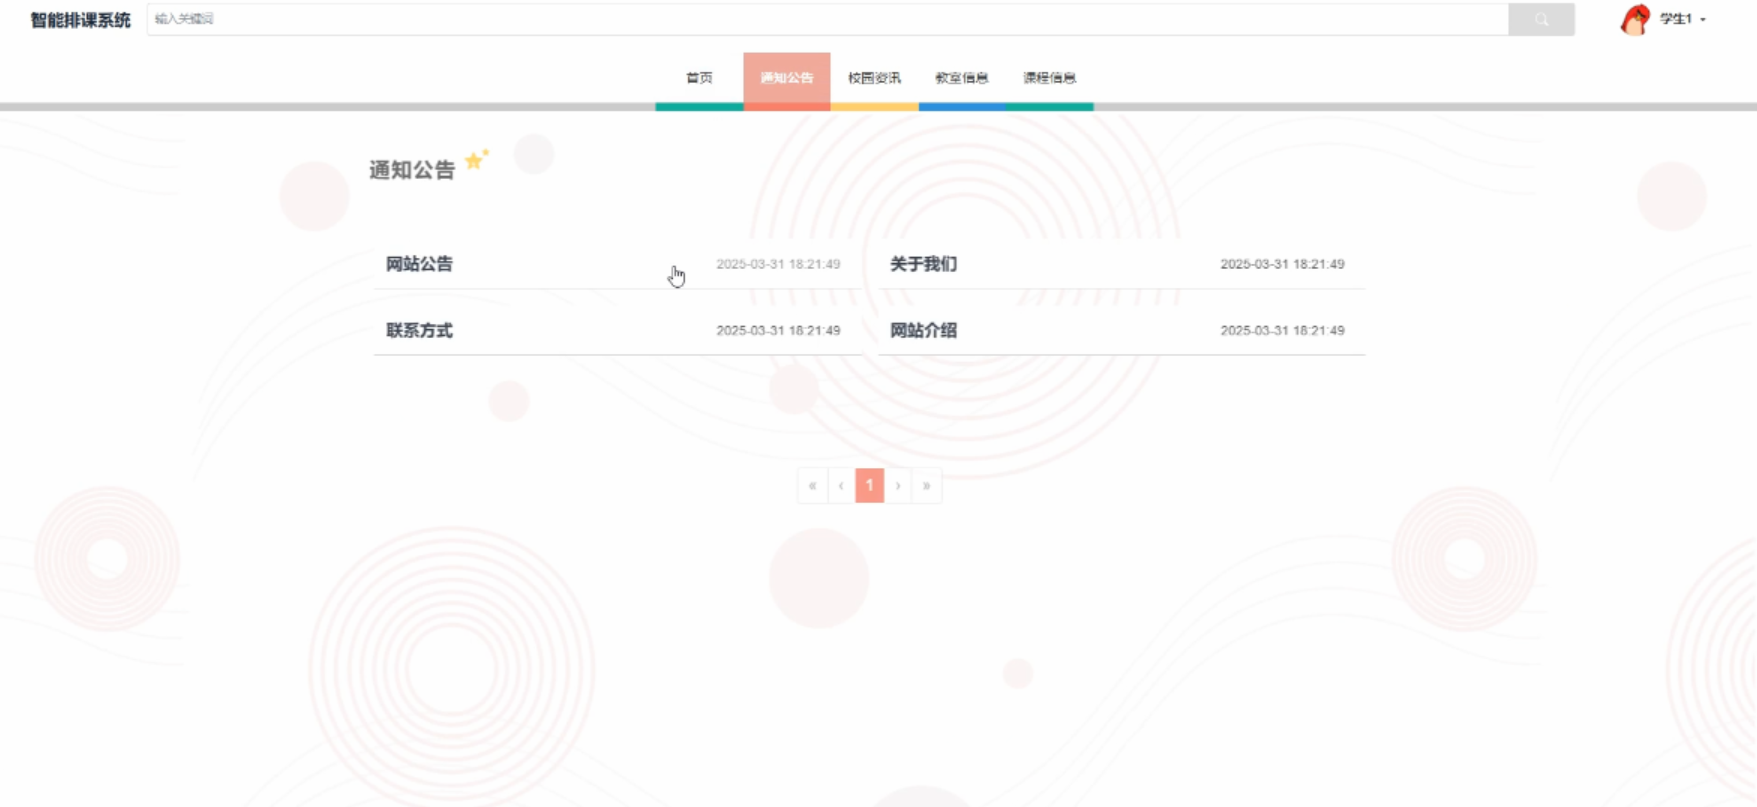1757x807 pixels.
Task: Click the timestamp beside 关于我们
Action: 1282,264
